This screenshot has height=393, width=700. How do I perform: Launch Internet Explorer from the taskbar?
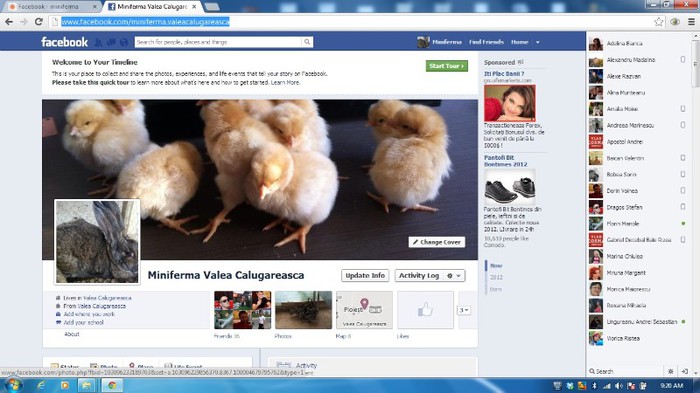[x=41, y=385]
